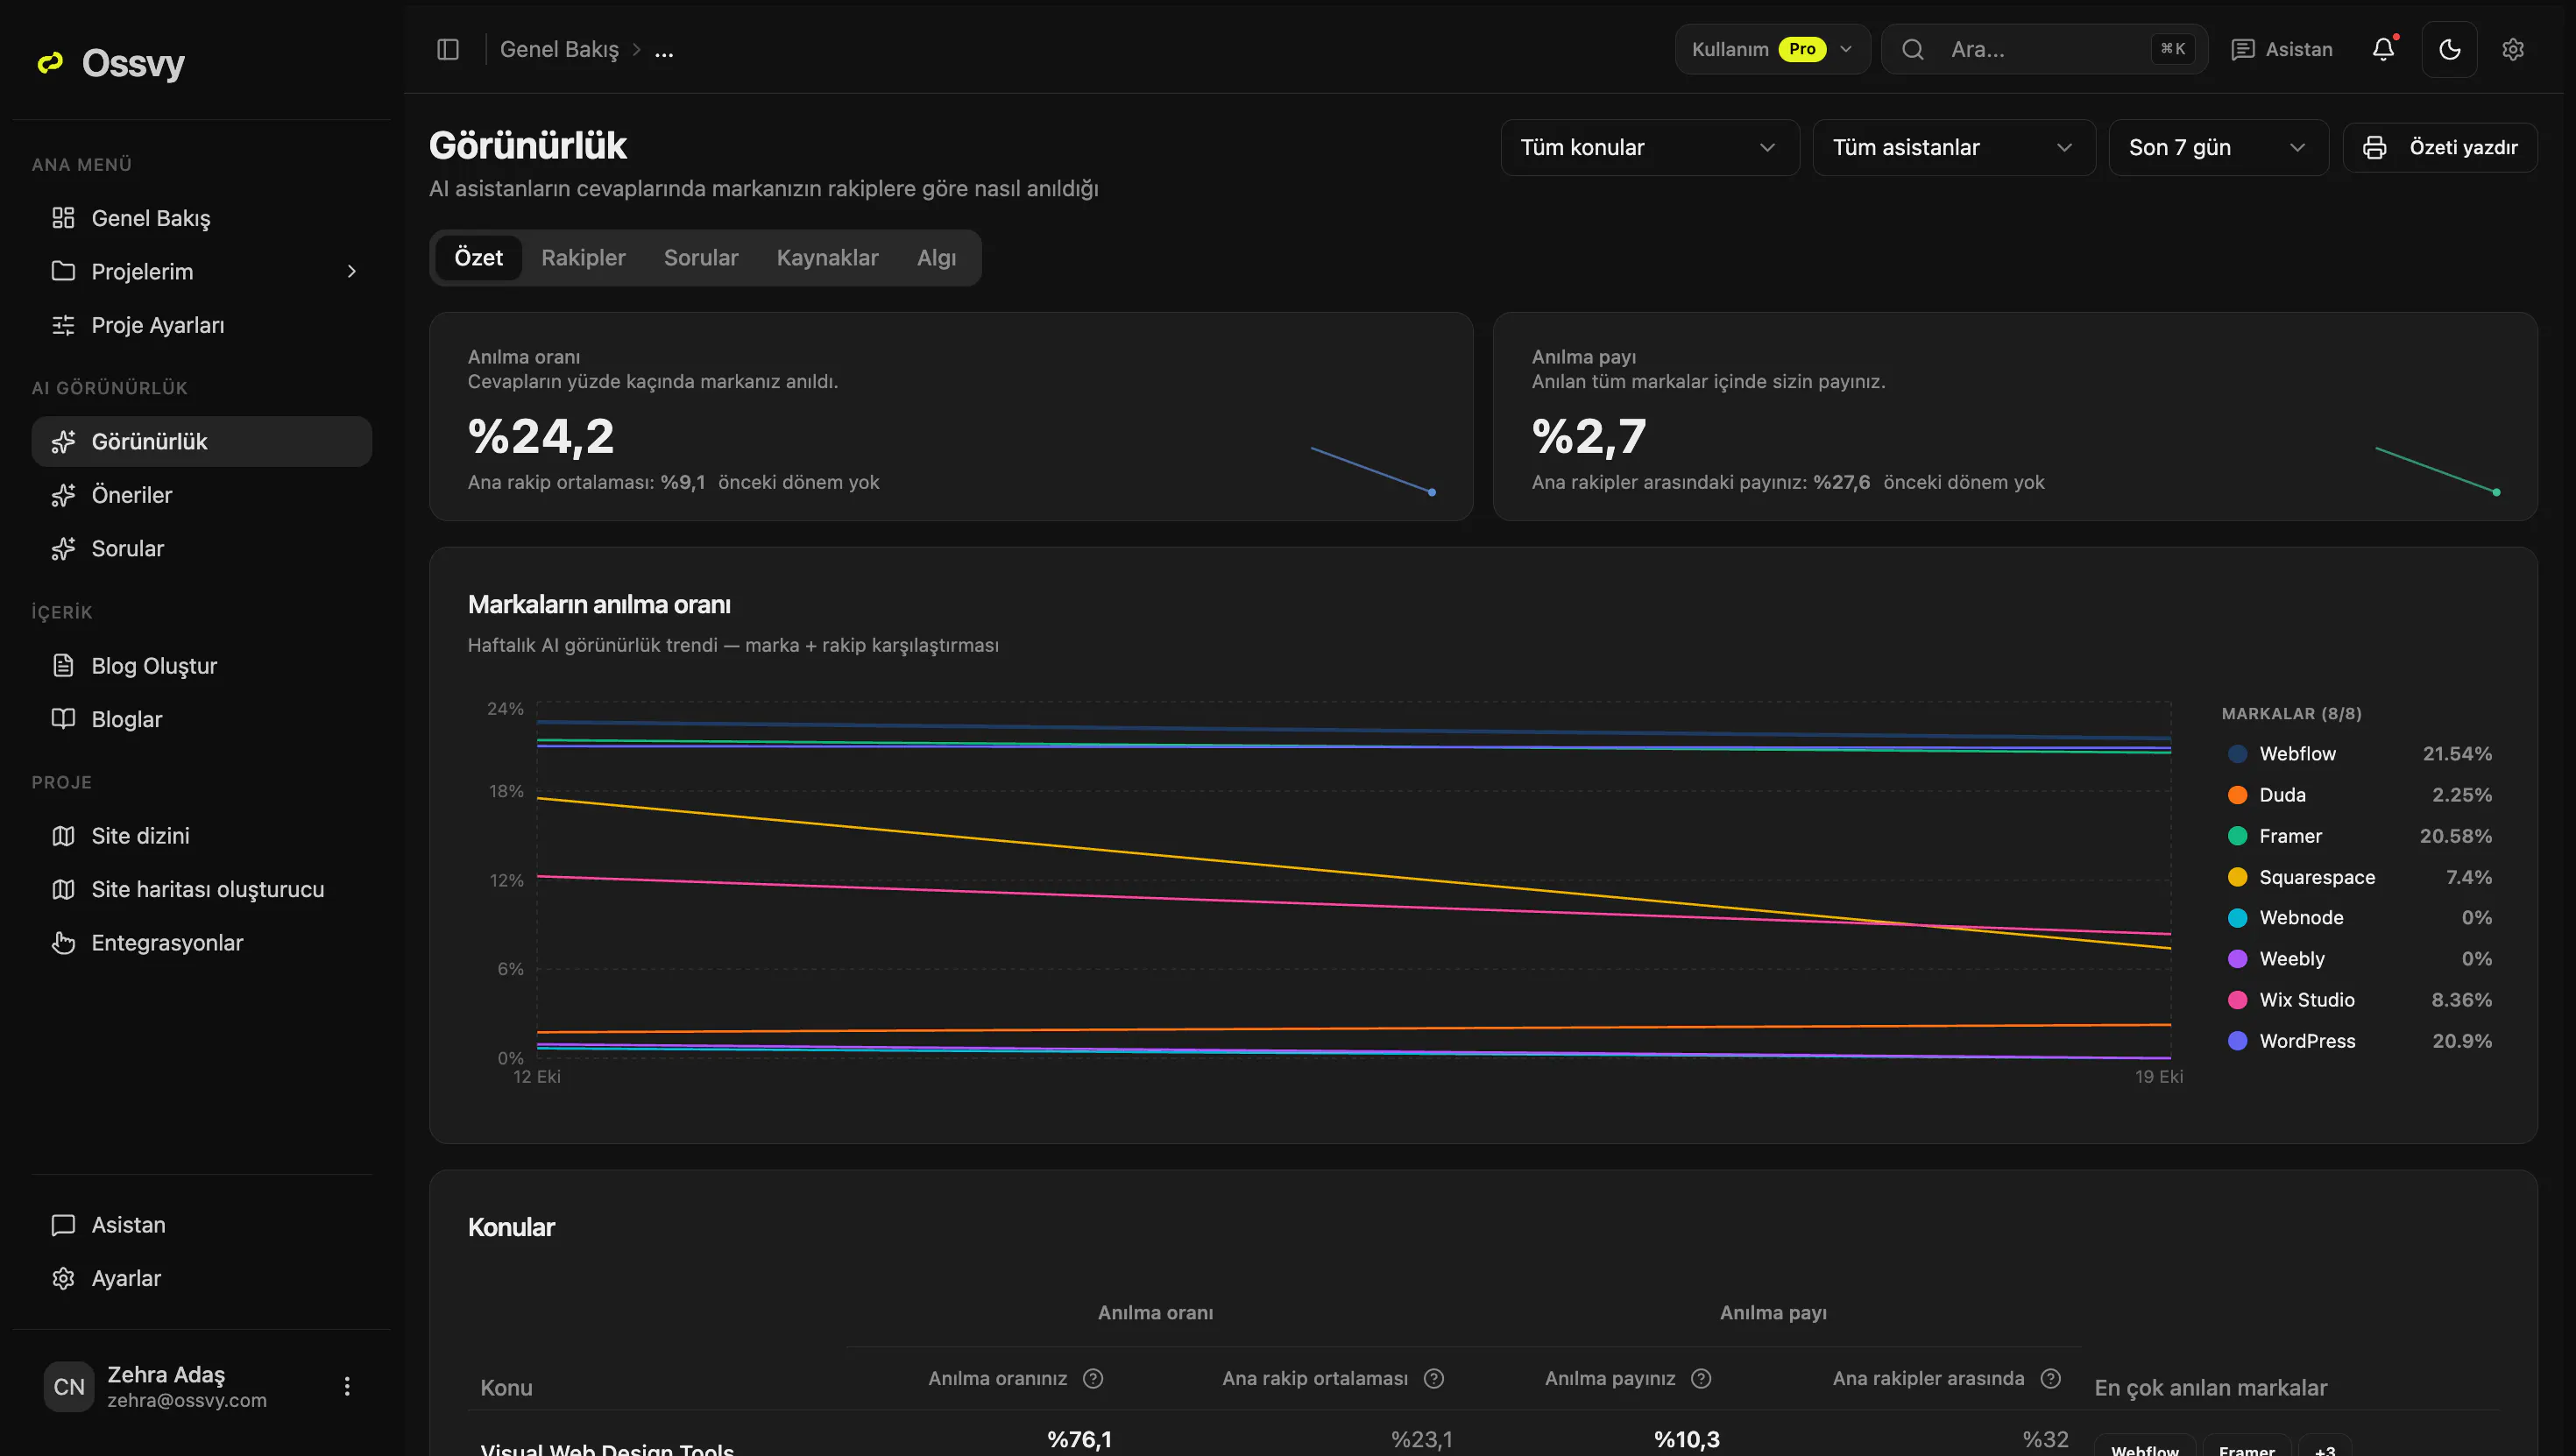Switch to the Kaynaklar tab
The image size is (2576, 1456).
click(827, 258)
